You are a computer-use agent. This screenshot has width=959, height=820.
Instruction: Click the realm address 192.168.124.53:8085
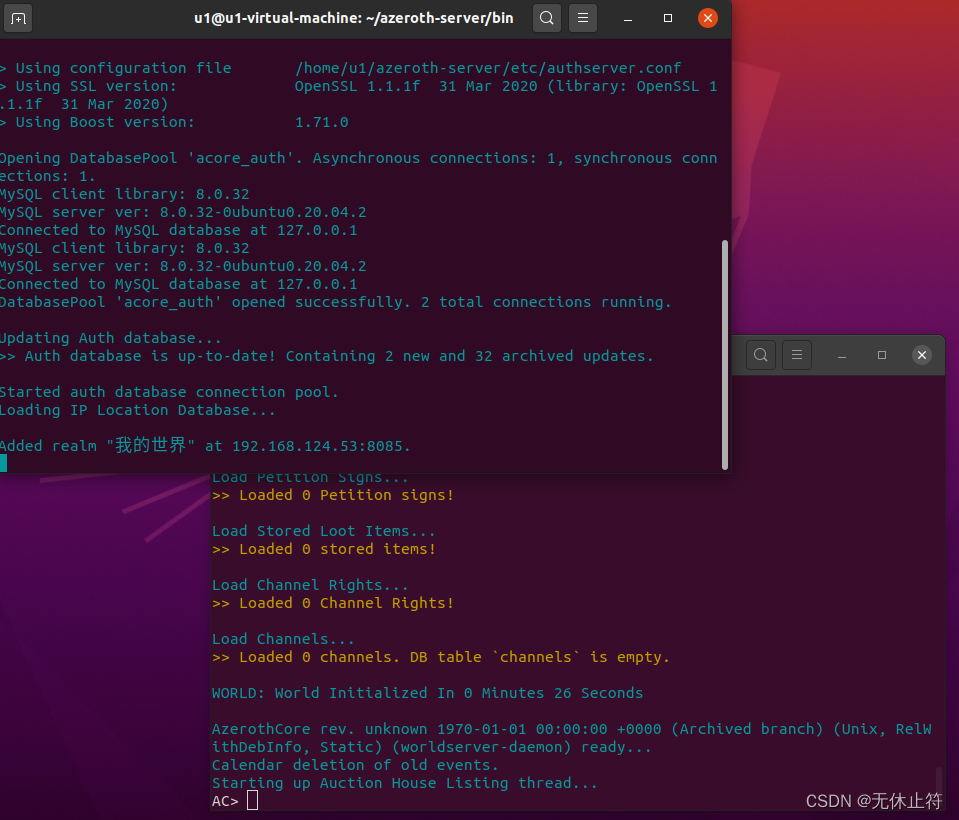(x=318, y=446)
